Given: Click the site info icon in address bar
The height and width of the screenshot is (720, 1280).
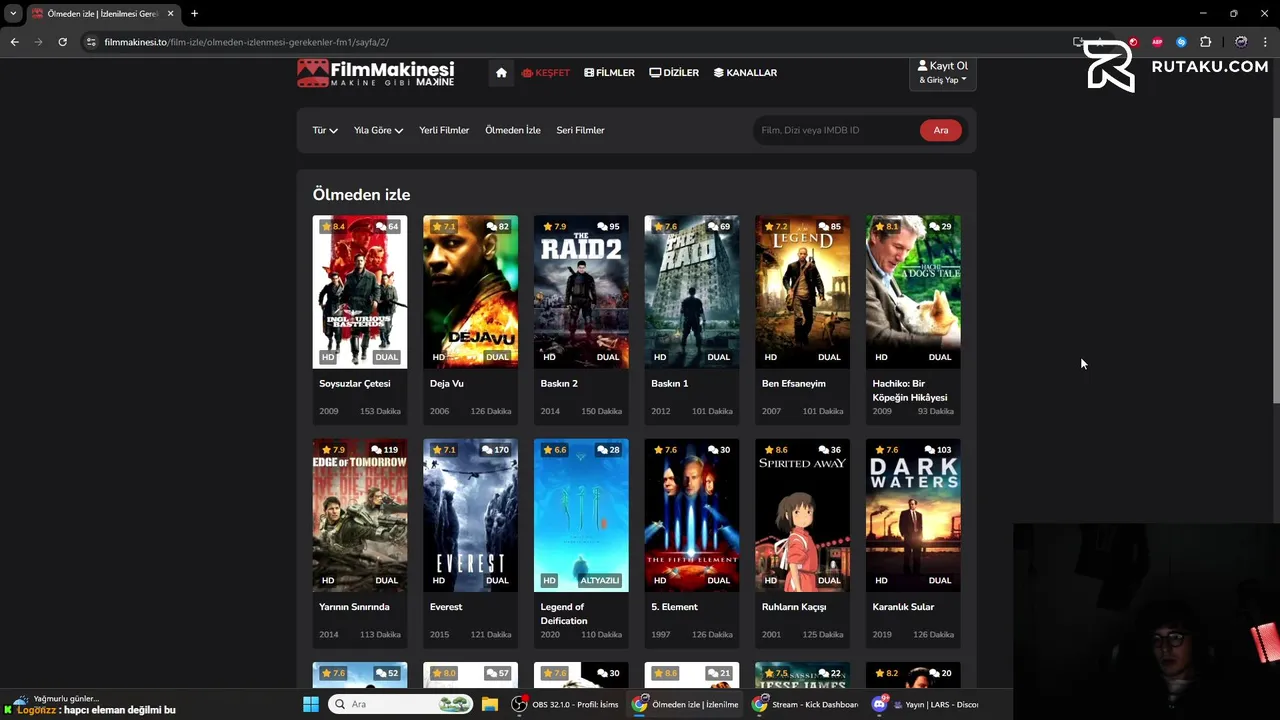Looking at the screenshot, I should point(91,42).
